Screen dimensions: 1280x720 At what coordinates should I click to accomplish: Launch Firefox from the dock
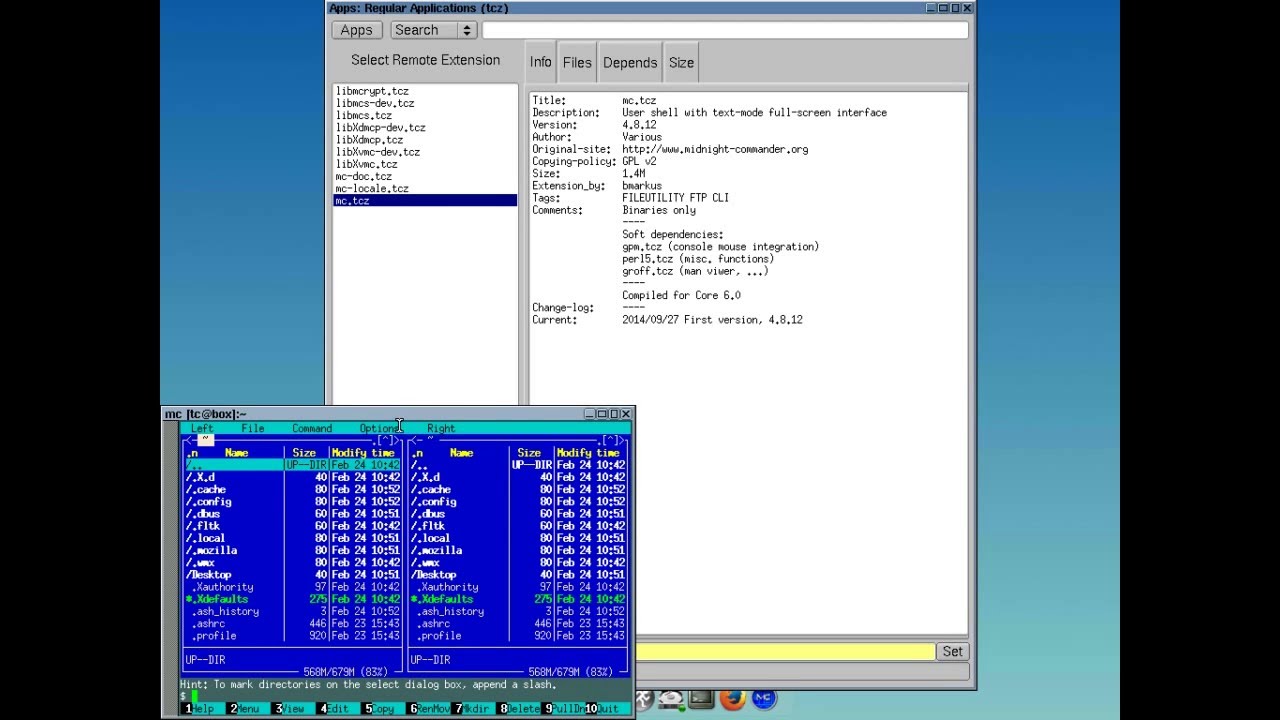732,699
